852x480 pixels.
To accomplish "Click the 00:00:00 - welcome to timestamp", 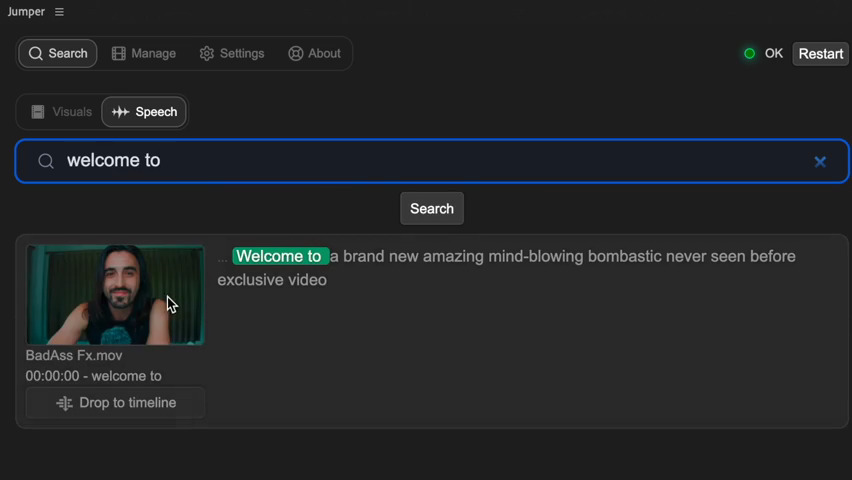I will 93,376.
